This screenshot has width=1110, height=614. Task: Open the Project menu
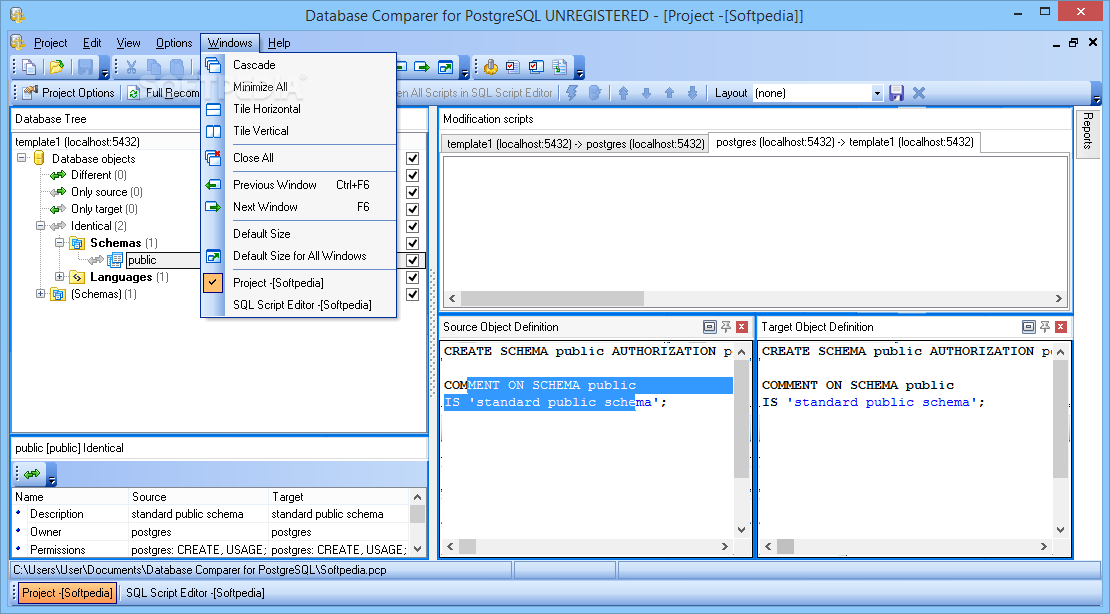50,43
